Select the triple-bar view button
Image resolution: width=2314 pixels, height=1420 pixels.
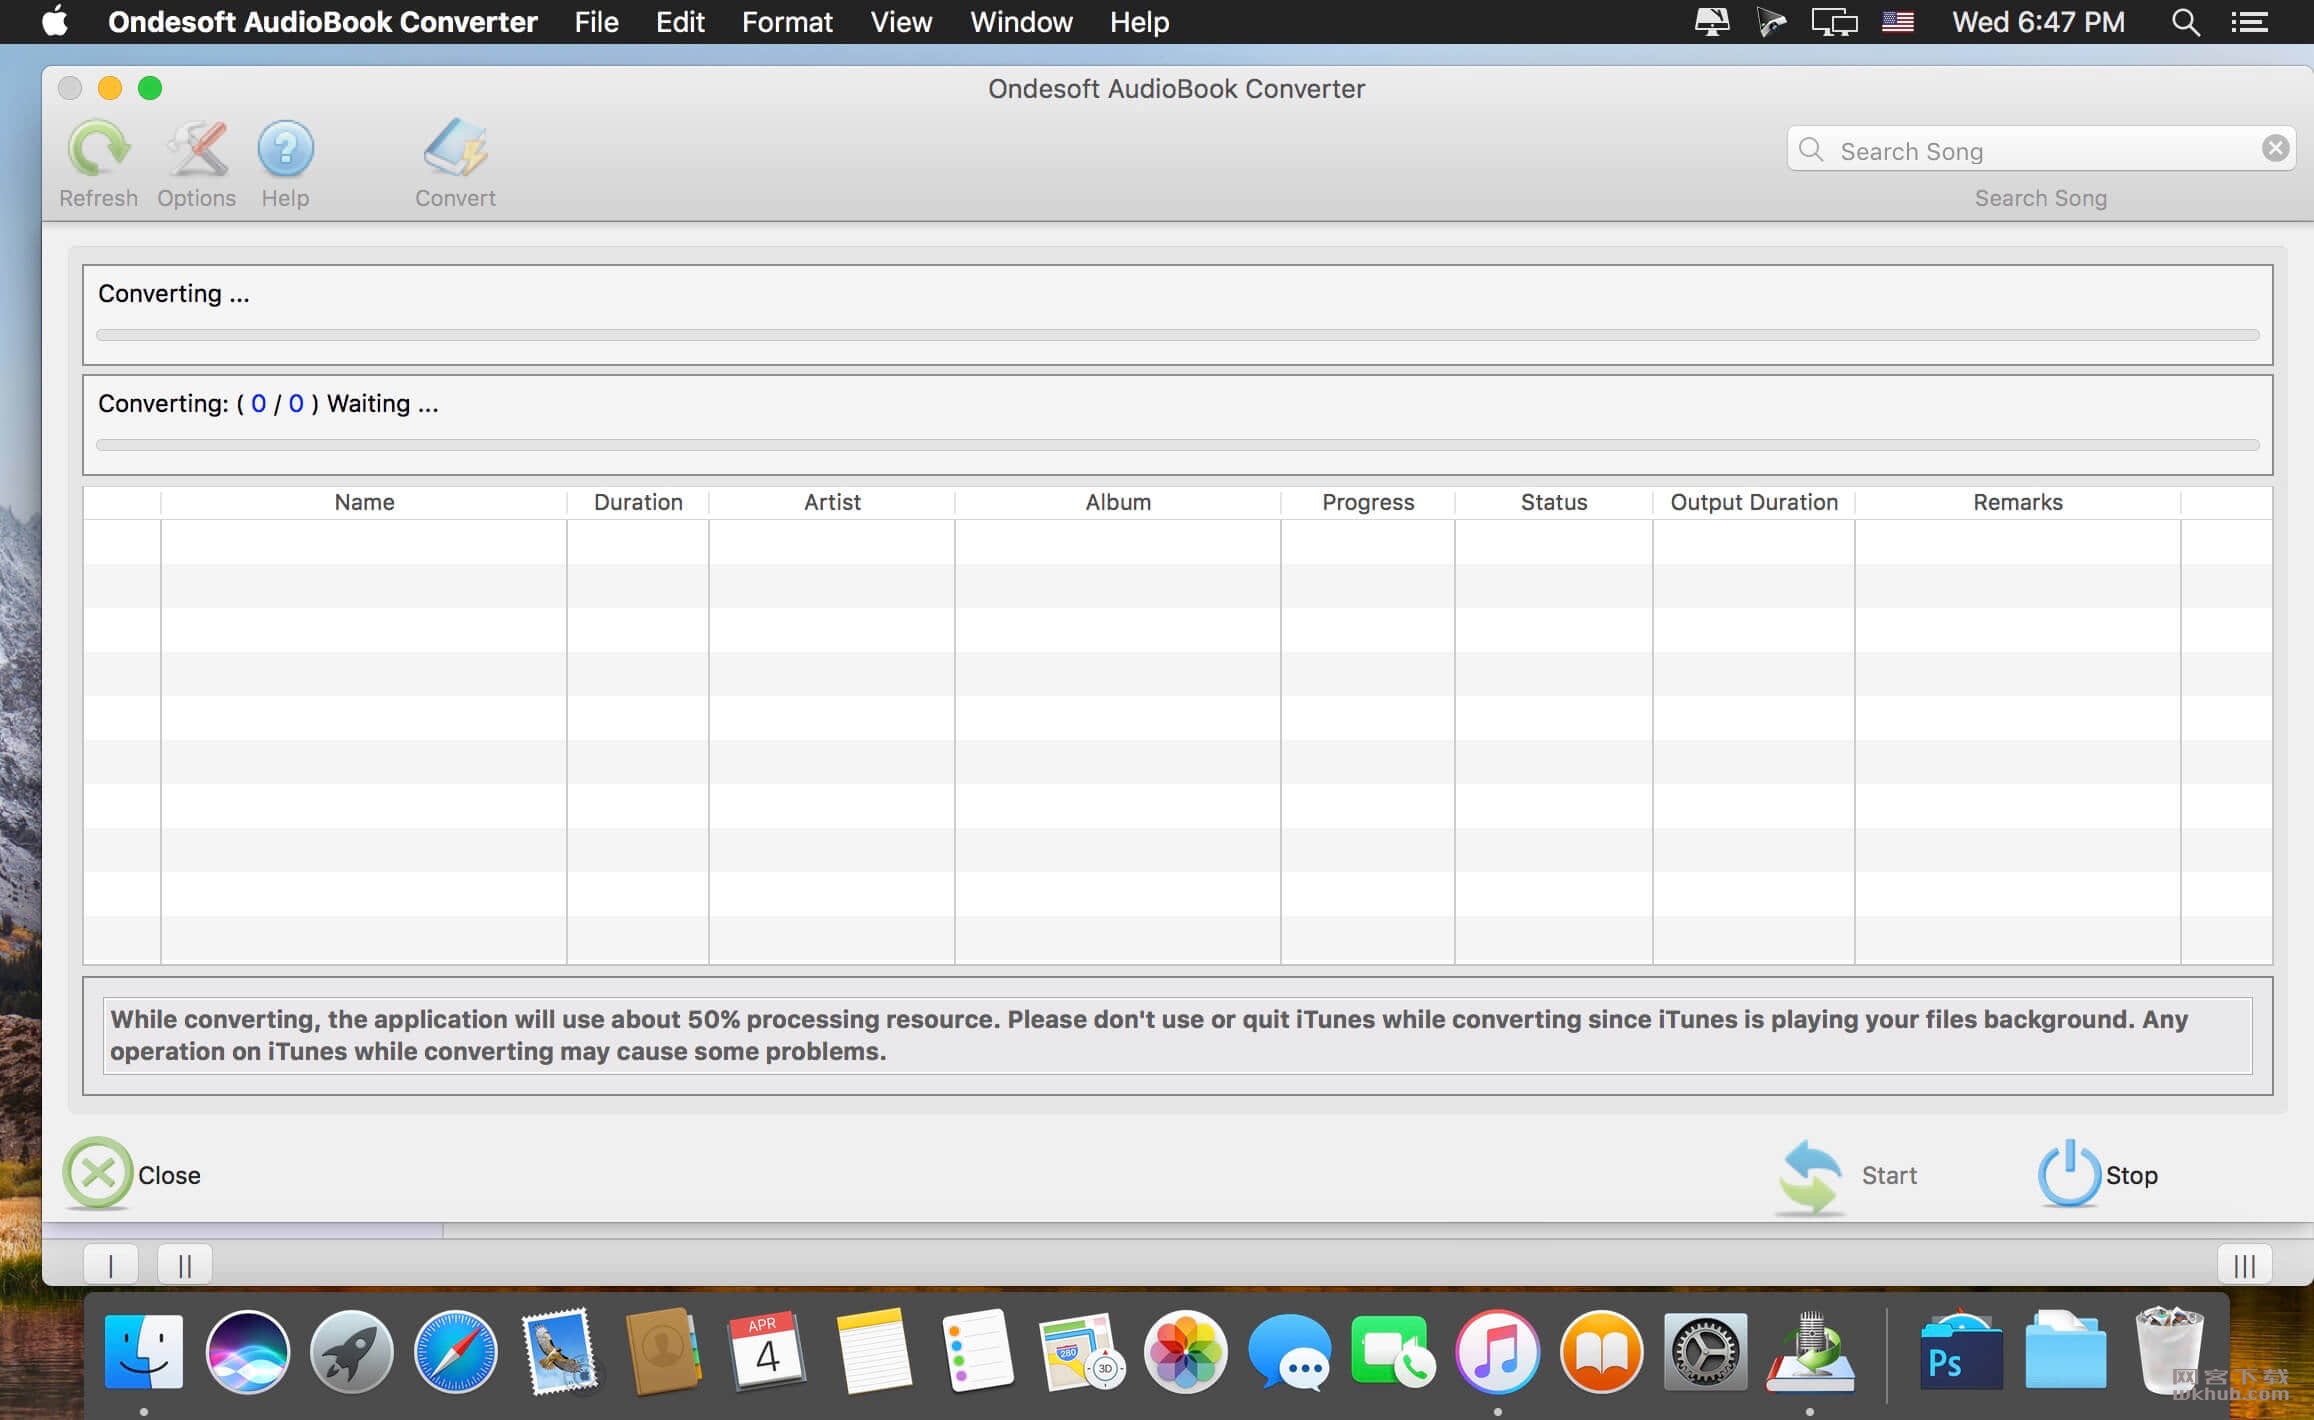pyautogui.click(x=2245, y=1265)
